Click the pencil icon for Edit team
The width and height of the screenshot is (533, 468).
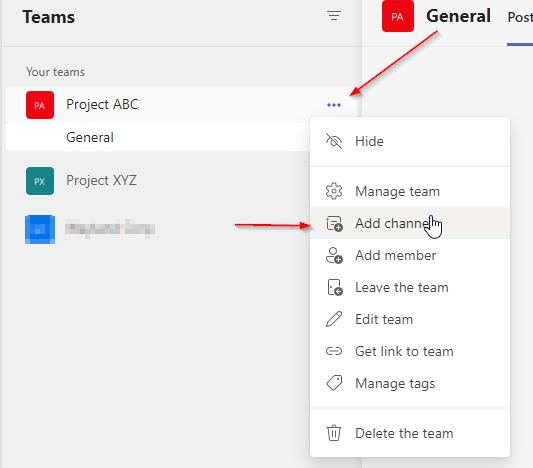(334, 319)
